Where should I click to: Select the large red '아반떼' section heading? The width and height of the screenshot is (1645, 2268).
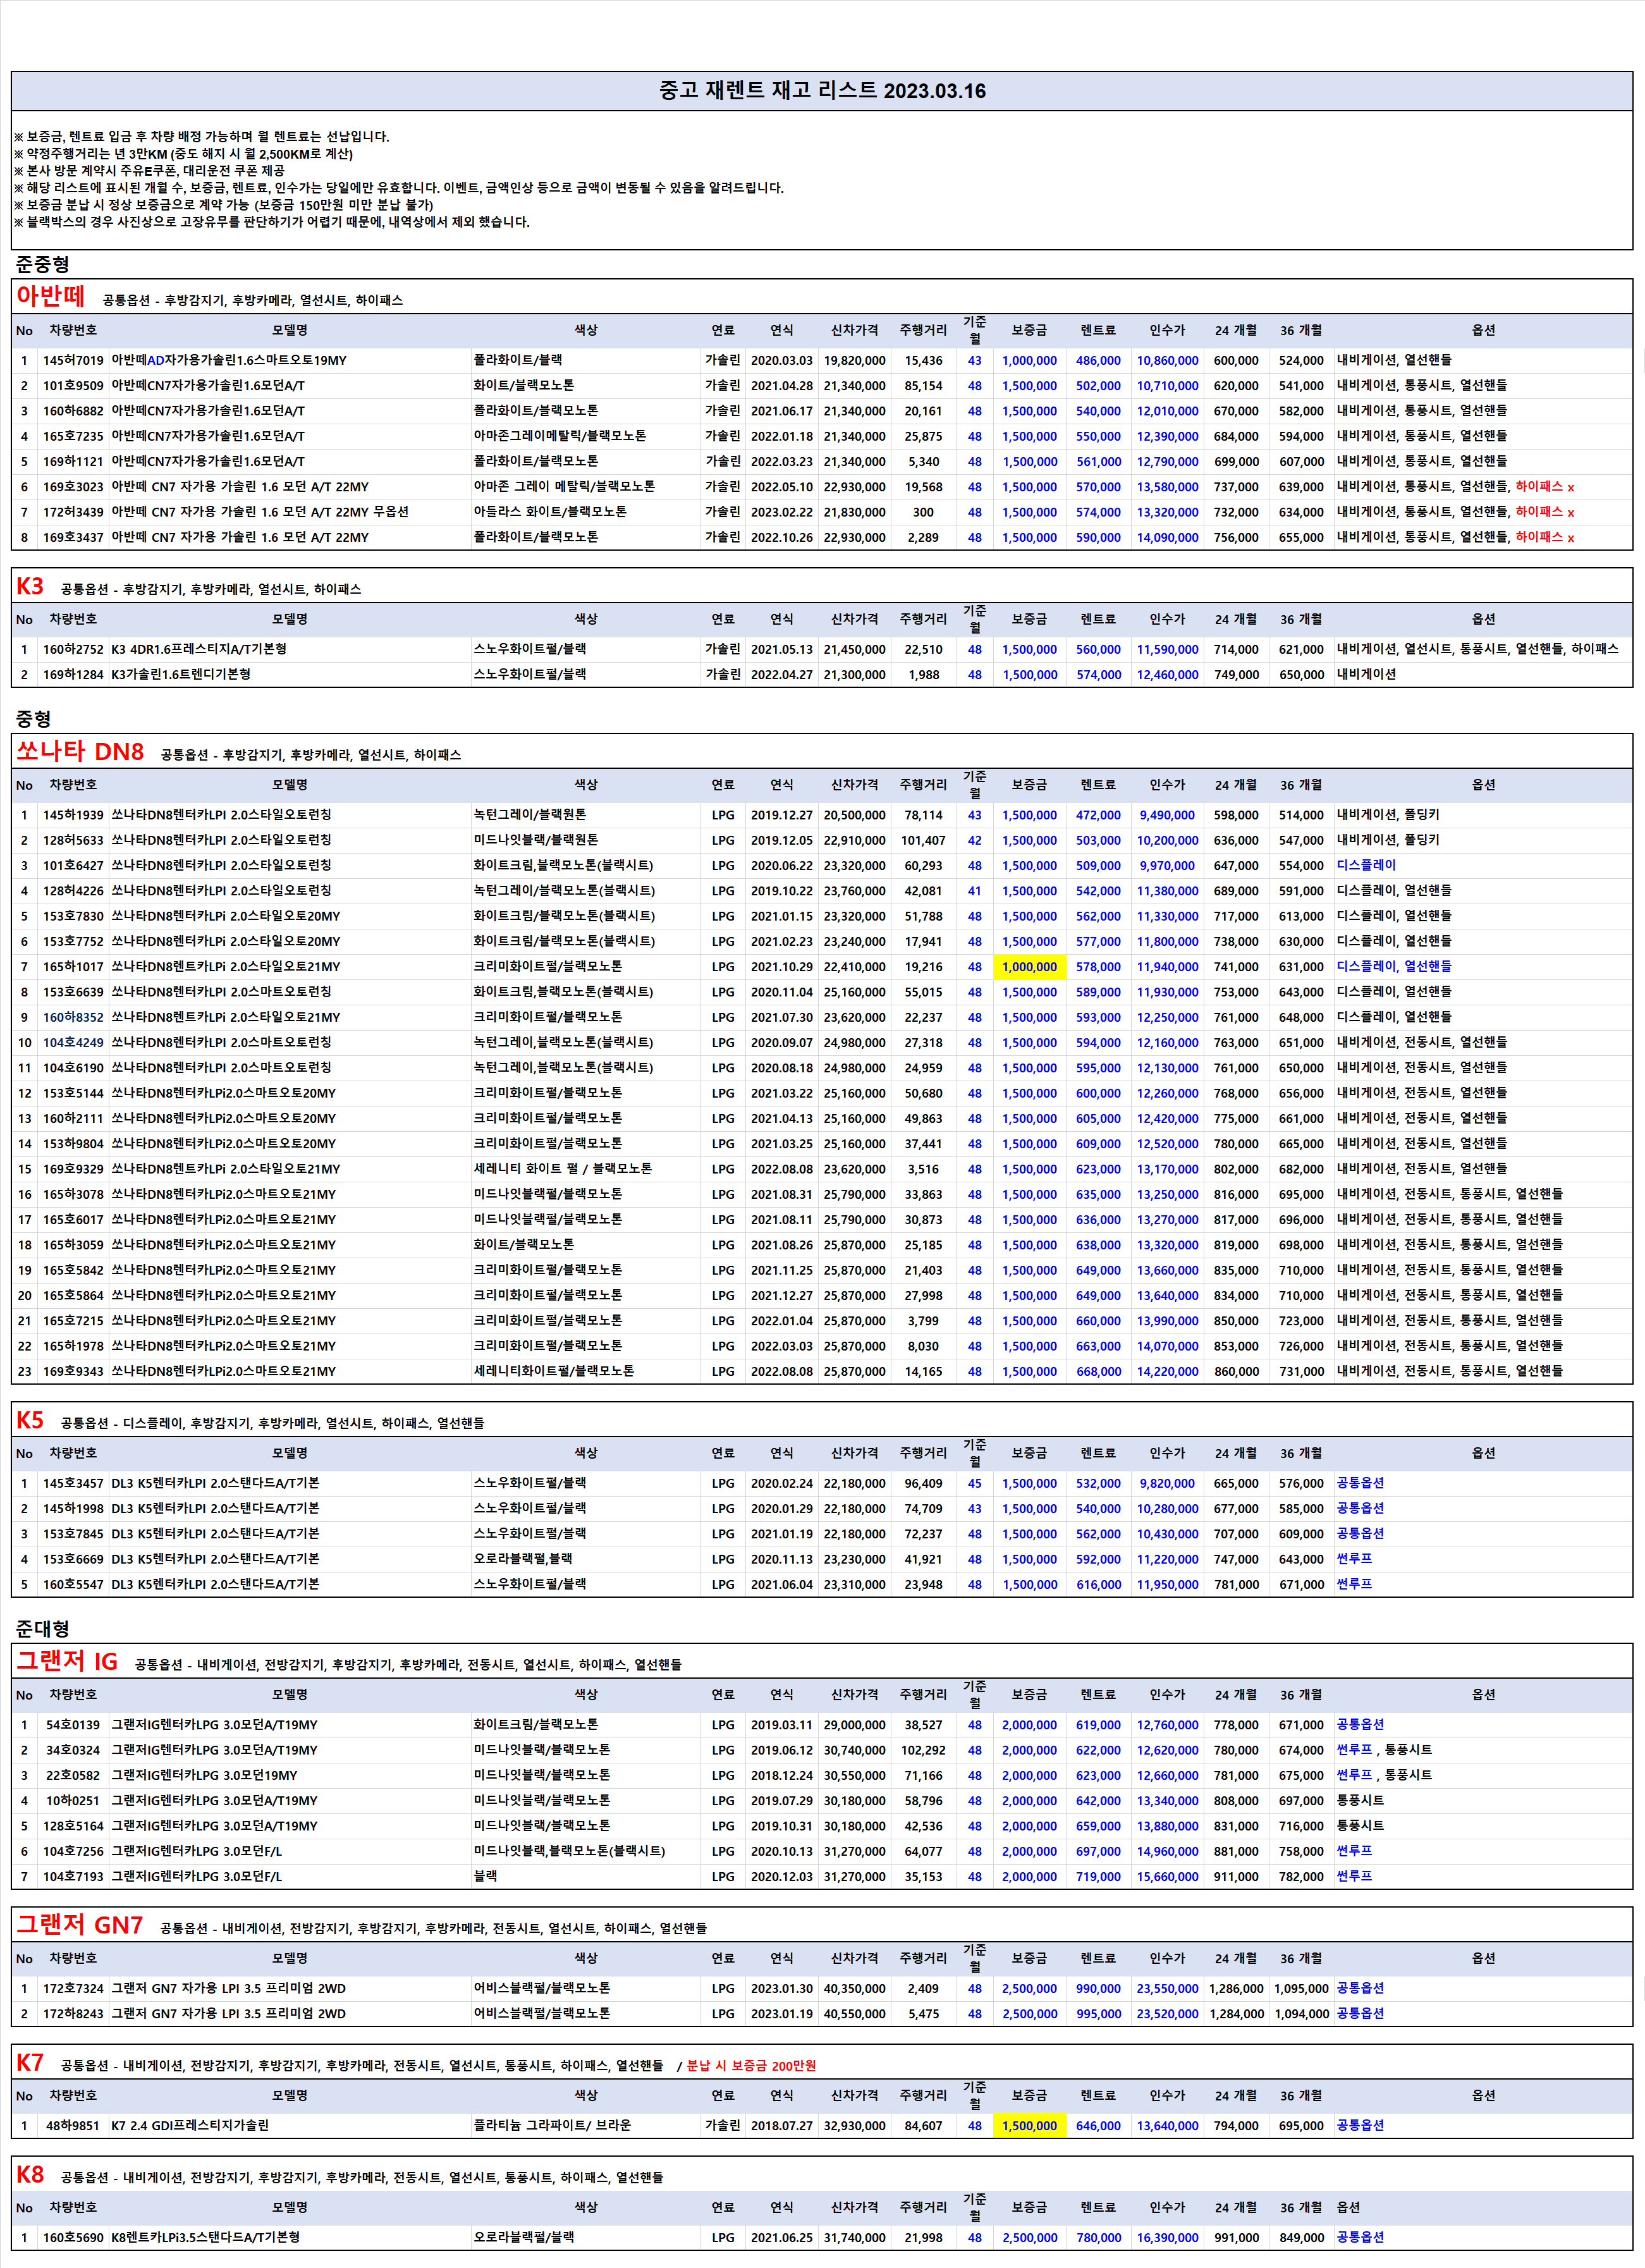tap(50, 296)
